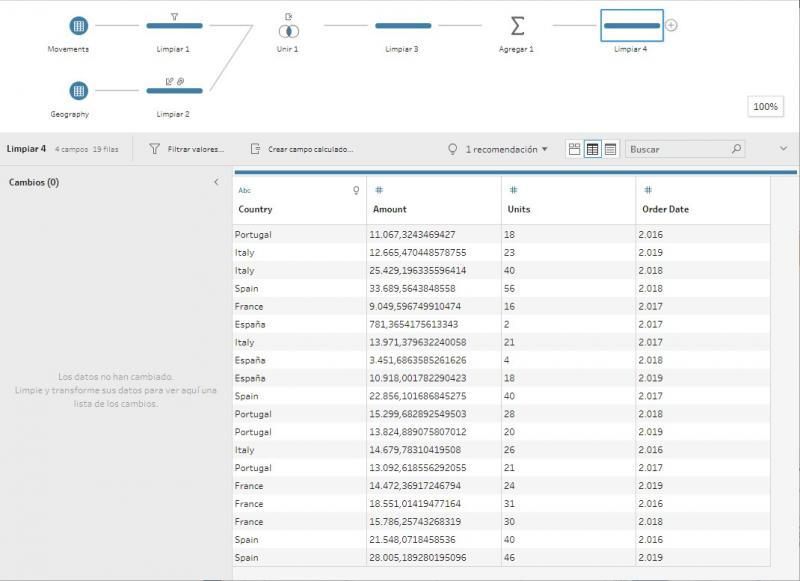Click the lightbulb recommendation icon on Country
This screenshot has height=581, width=800.
(356, 190)
